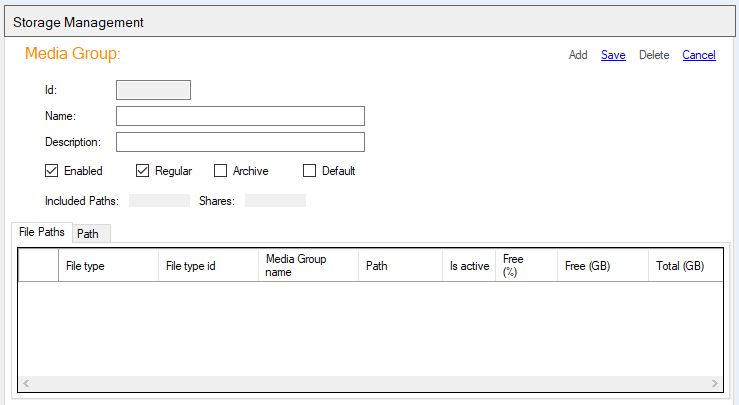The image size is (739, 405).
Task: Click the Save link
Action: coord(613,55)
